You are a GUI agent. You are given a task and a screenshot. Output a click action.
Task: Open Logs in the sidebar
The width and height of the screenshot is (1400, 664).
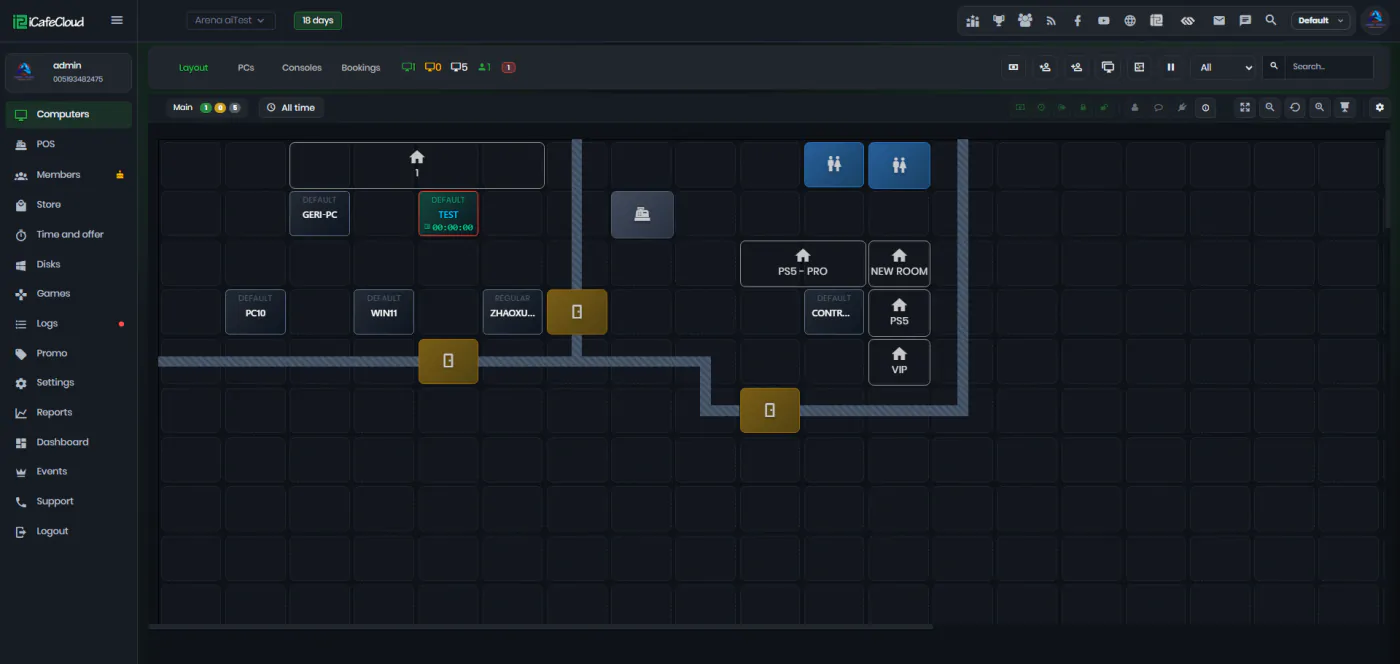tap(68, 323)
